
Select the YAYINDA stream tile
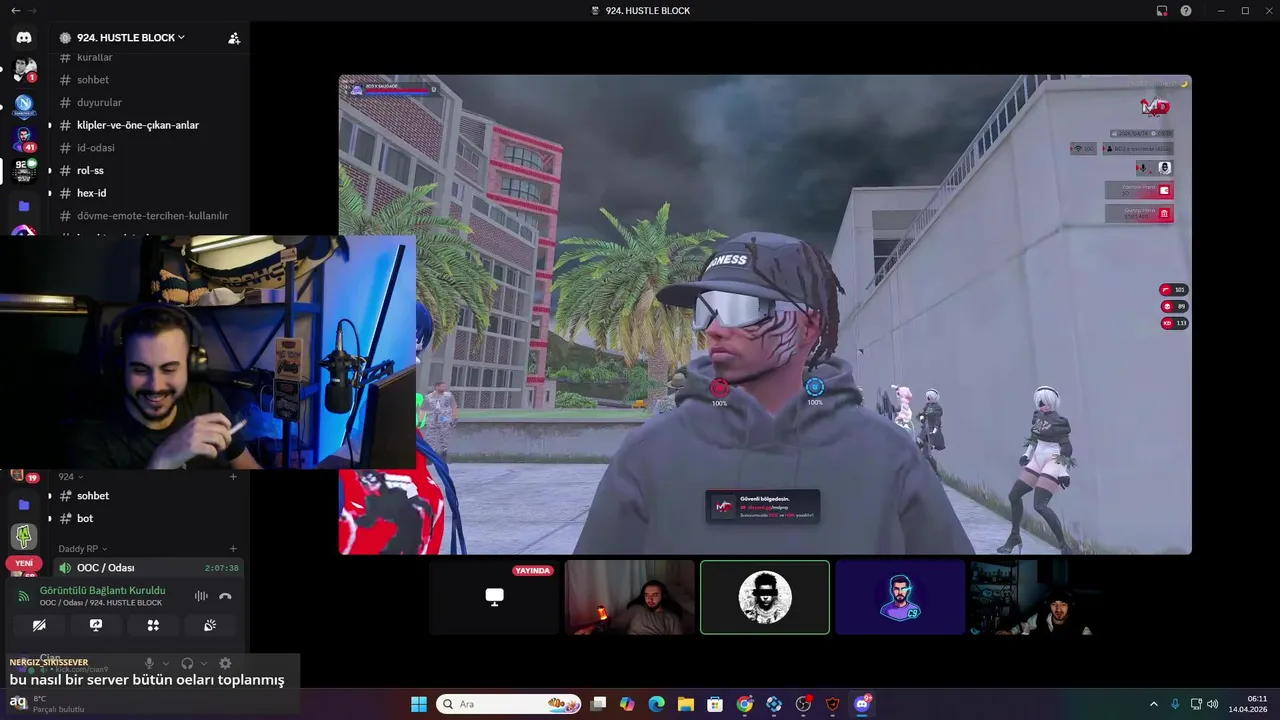point(494,597)
